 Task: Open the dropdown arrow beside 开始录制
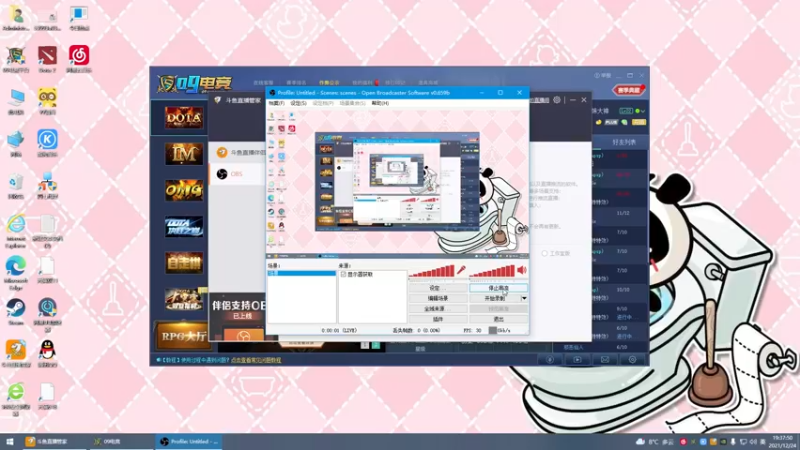(x=524, y=298)
